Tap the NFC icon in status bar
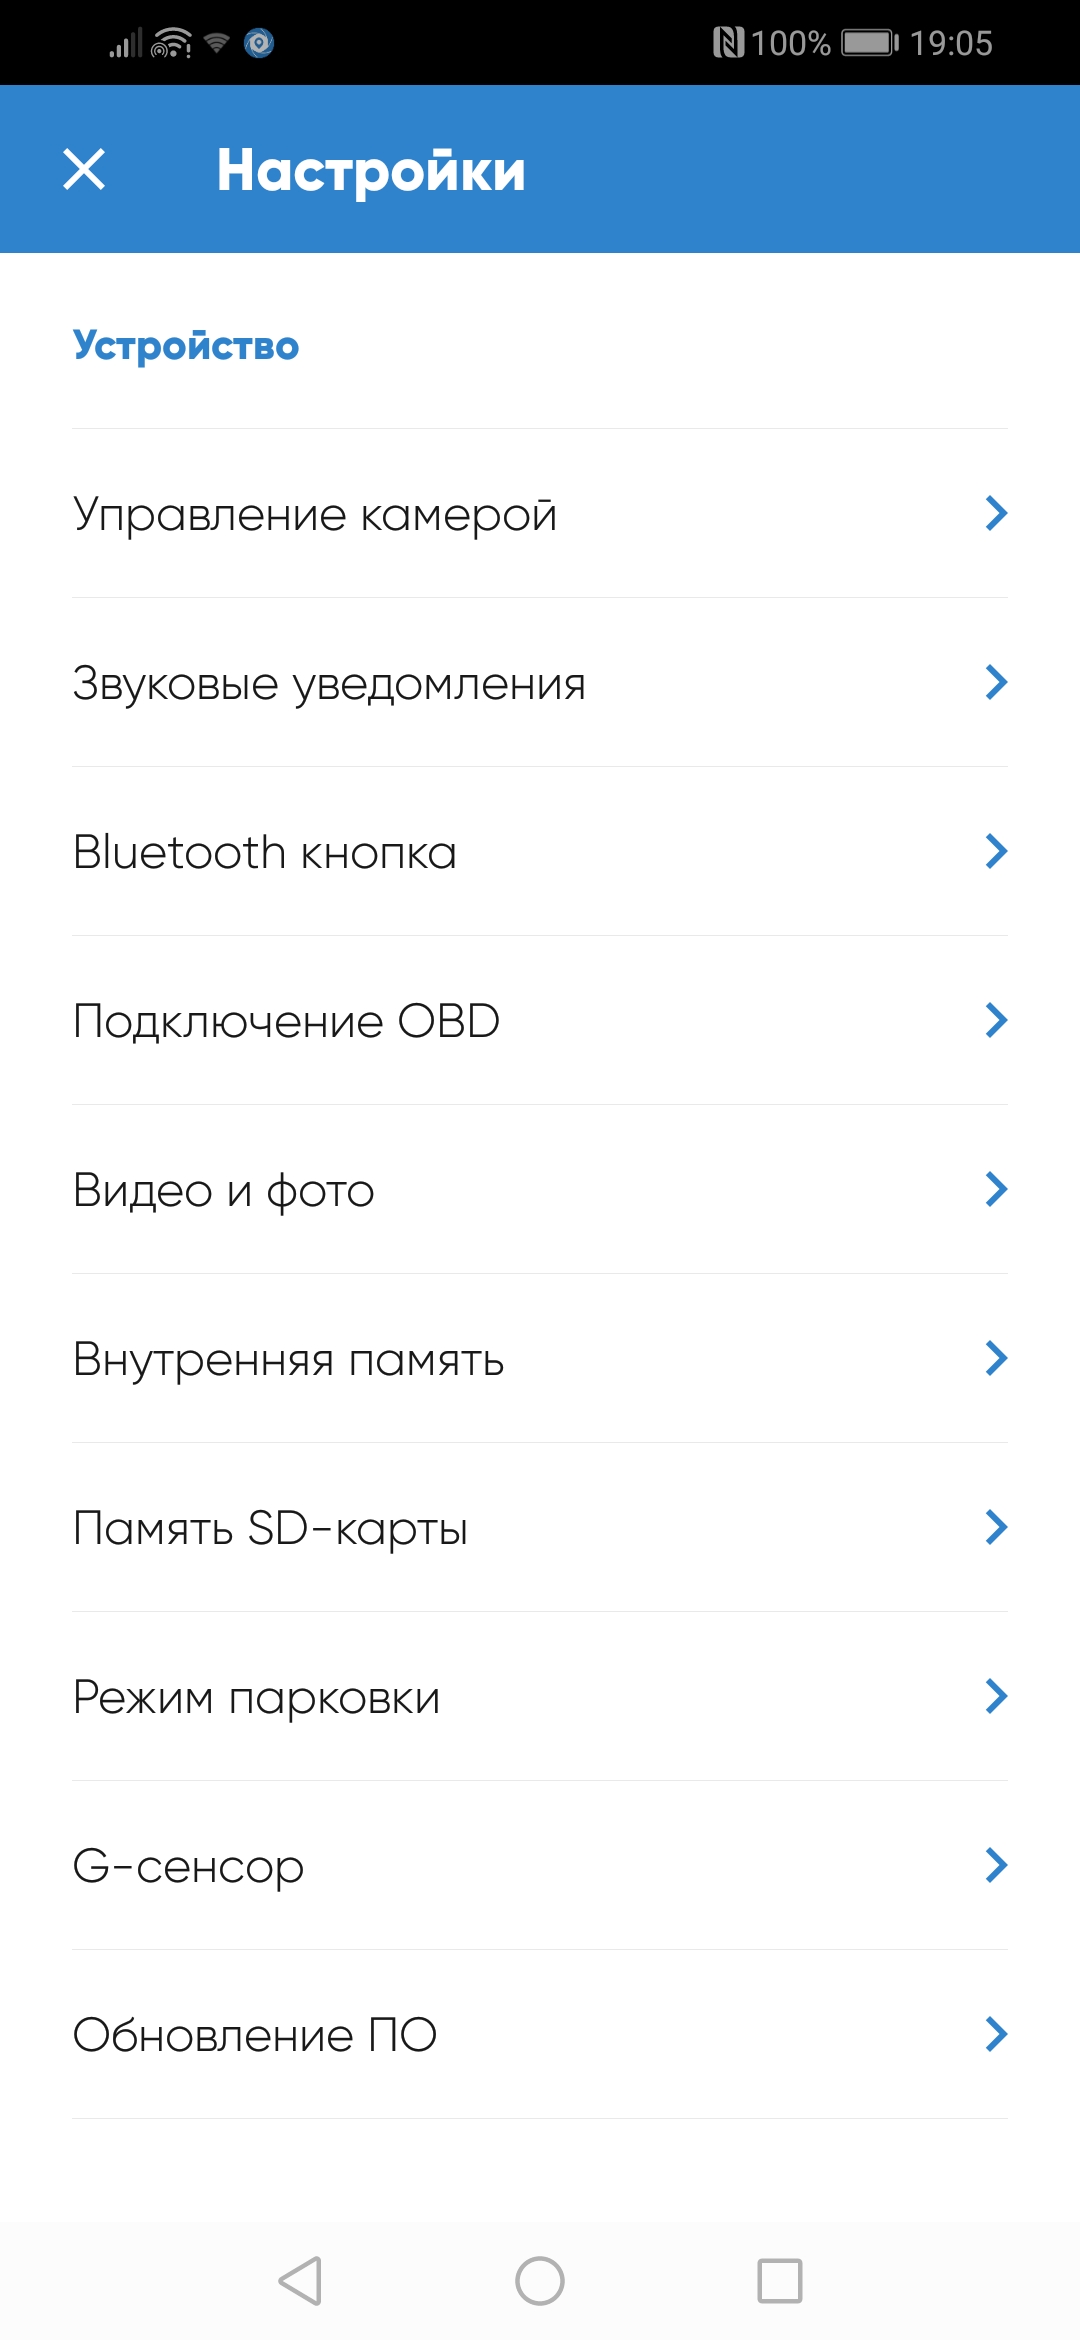 click(x=728, y=43)
